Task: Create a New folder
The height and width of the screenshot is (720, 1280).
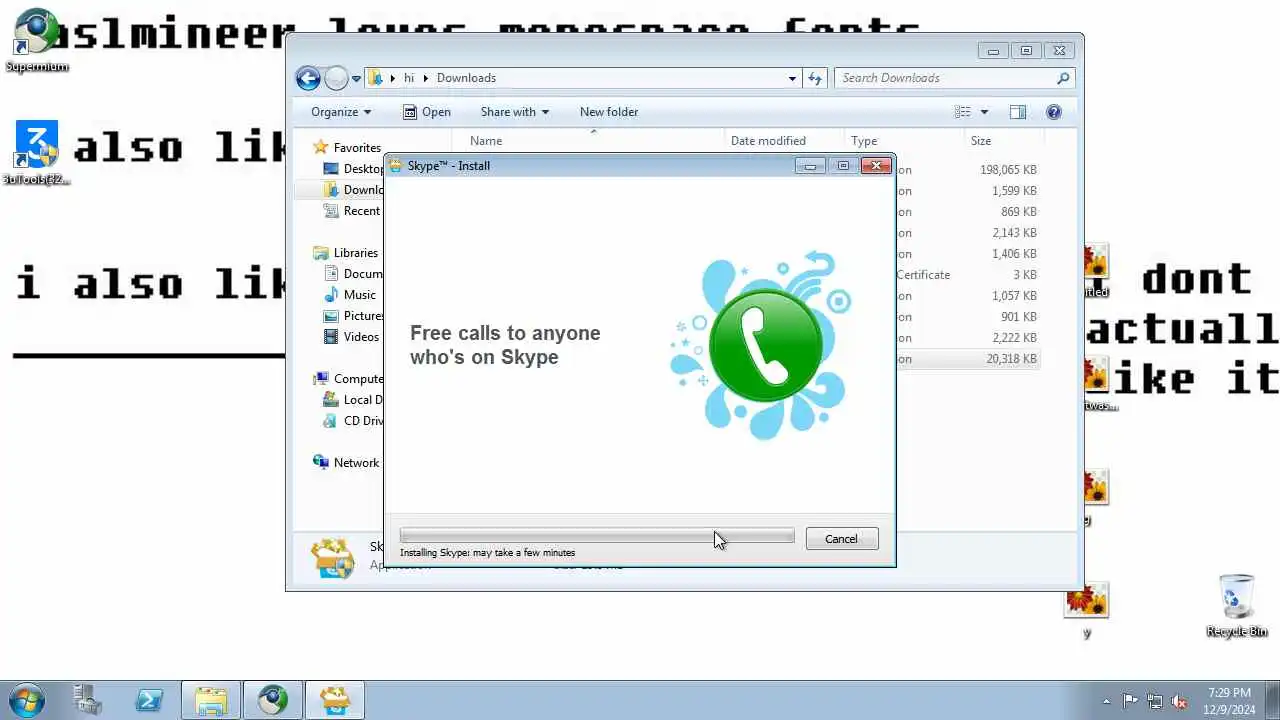Action: pos(609,112)
